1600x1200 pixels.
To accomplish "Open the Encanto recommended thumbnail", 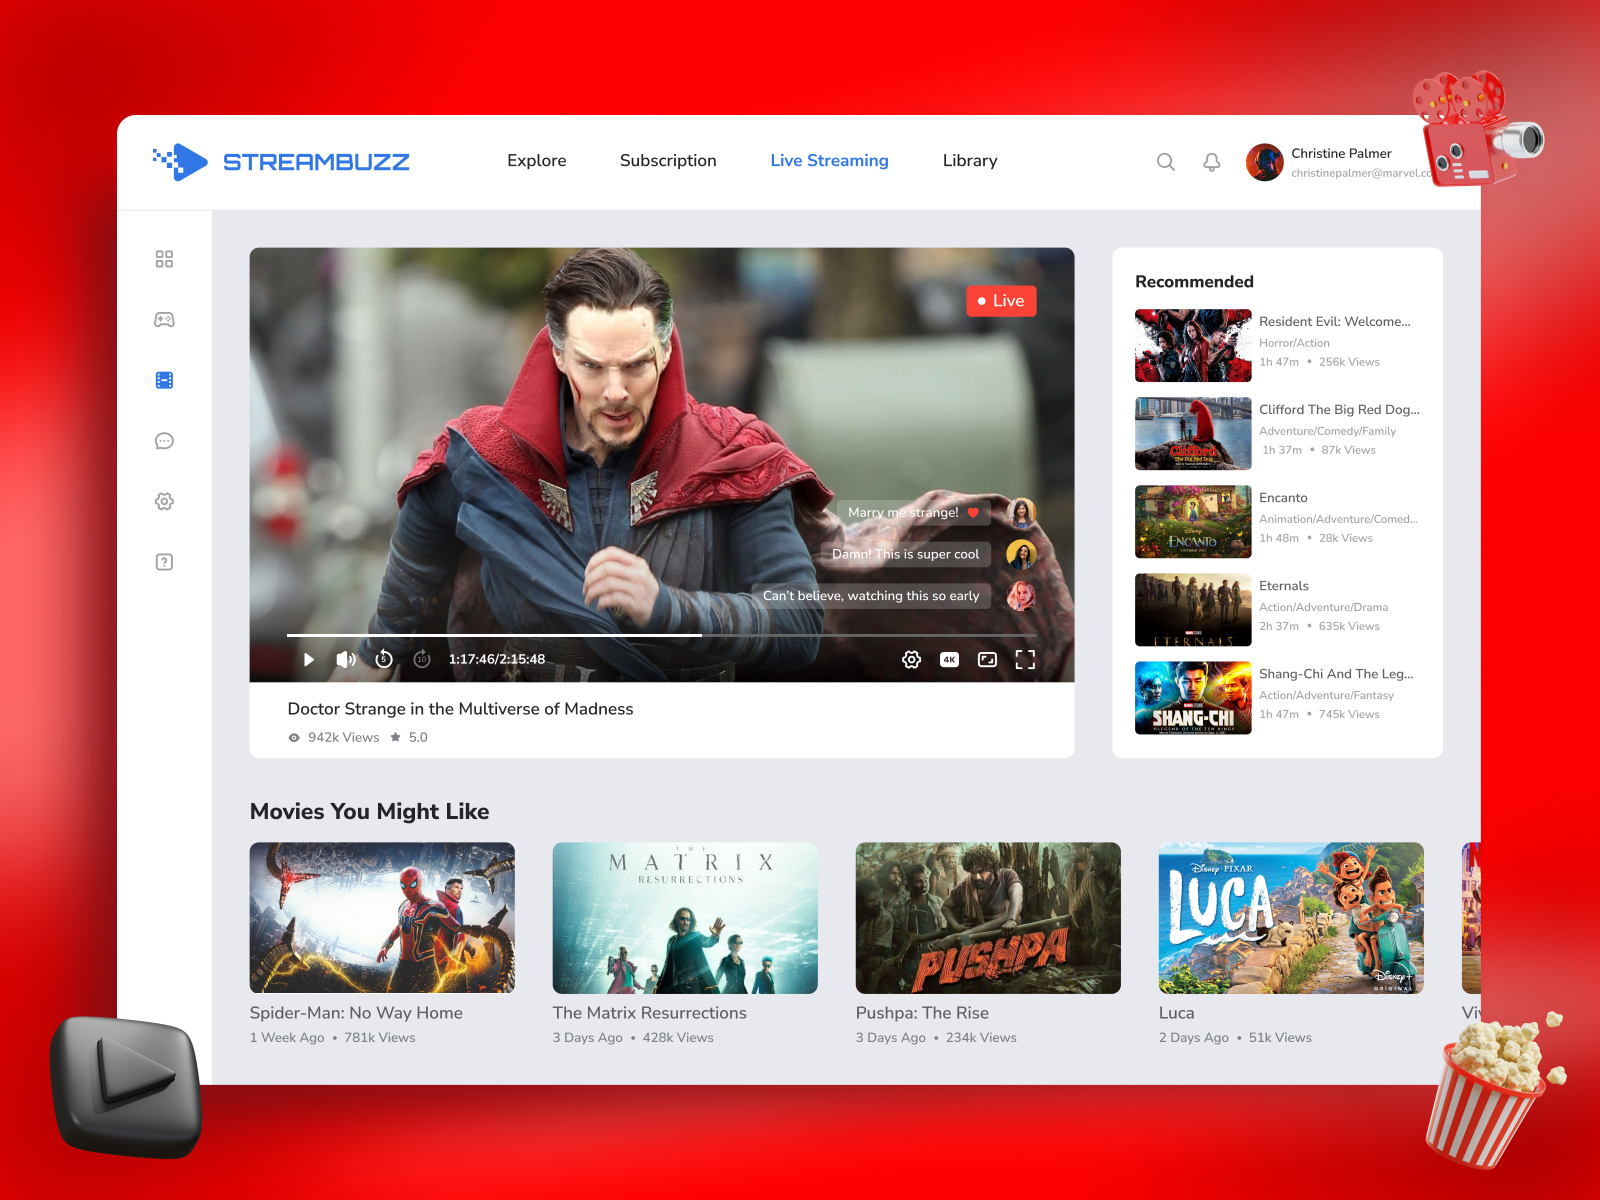I will point(1193,521).
